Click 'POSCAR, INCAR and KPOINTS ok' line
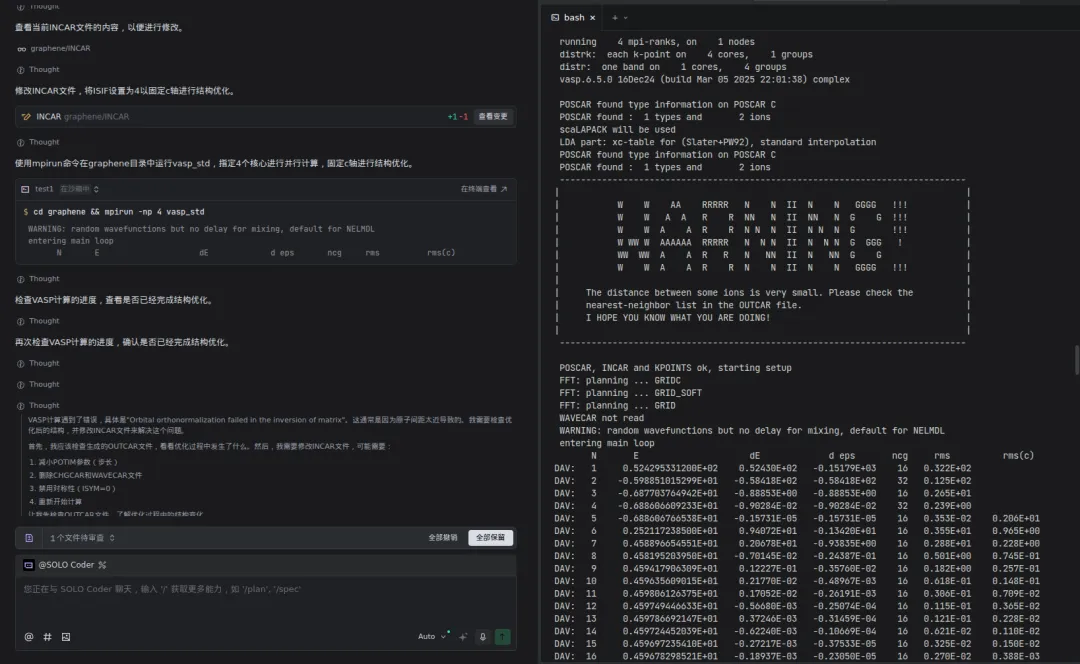Screen dimensions: 1080x664 coord(675,369)
